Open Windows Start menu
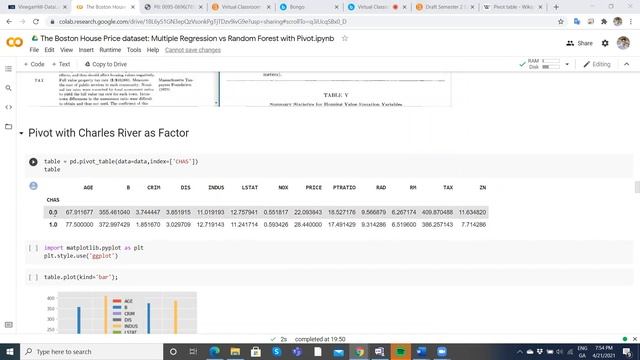640x360 pixels. (x=10, y=351)
